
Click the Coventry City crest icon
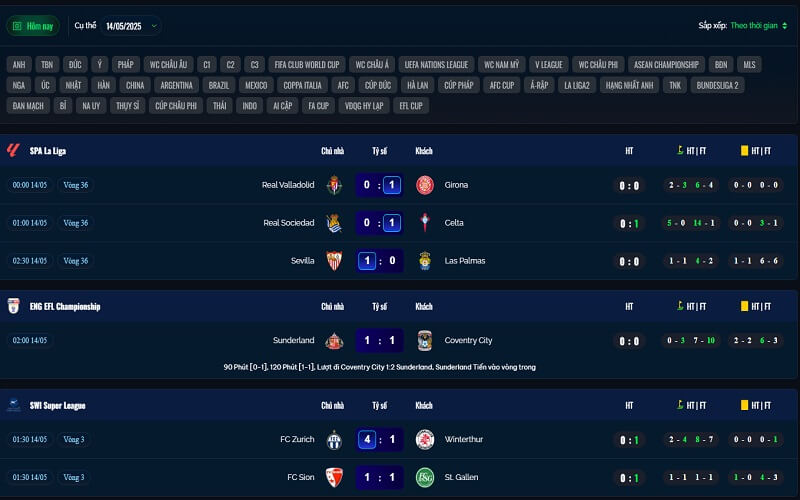click(424, 340)
